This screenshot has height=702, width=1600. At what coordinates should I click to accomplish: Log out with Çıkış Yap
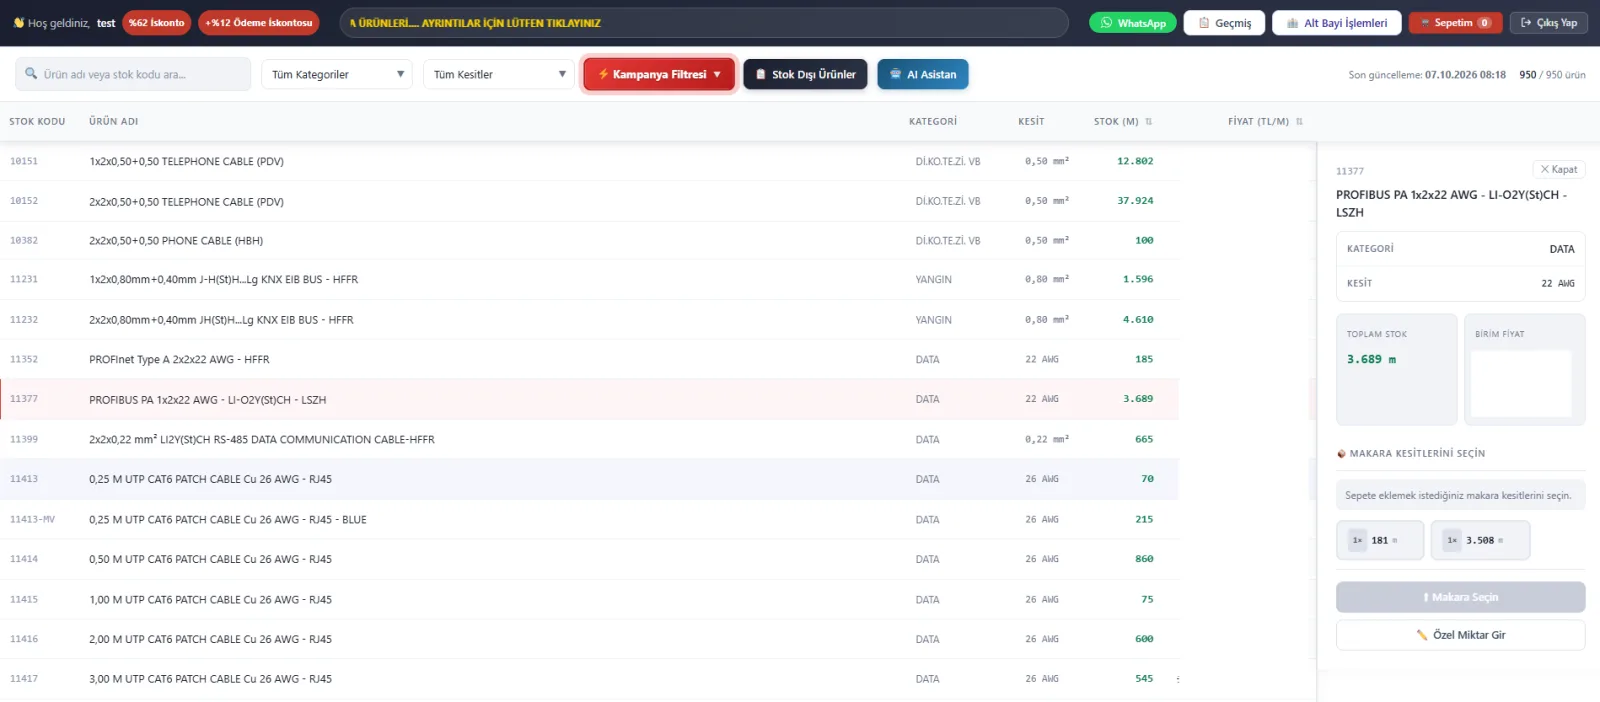[x=1549, y=23]
